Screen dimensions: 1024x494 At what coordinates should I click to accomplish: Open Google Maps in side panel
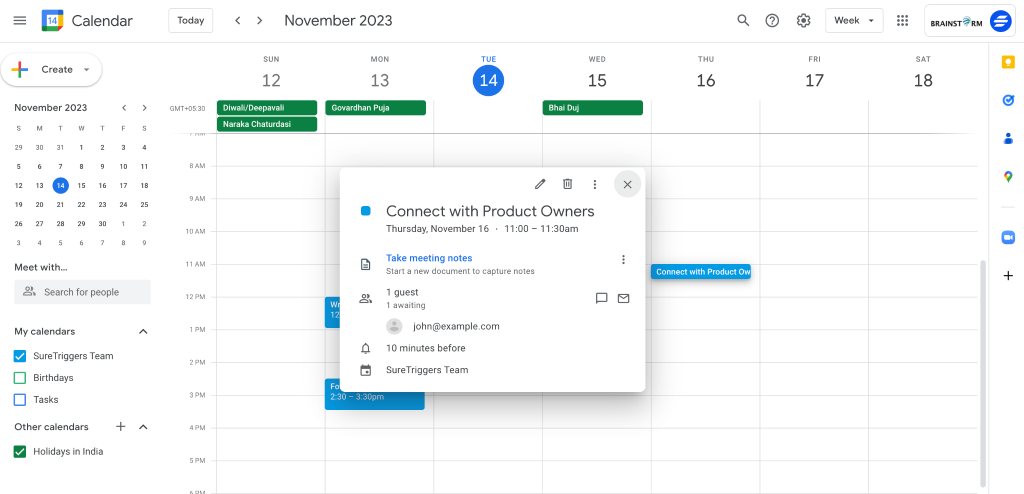coord(1008,176)
